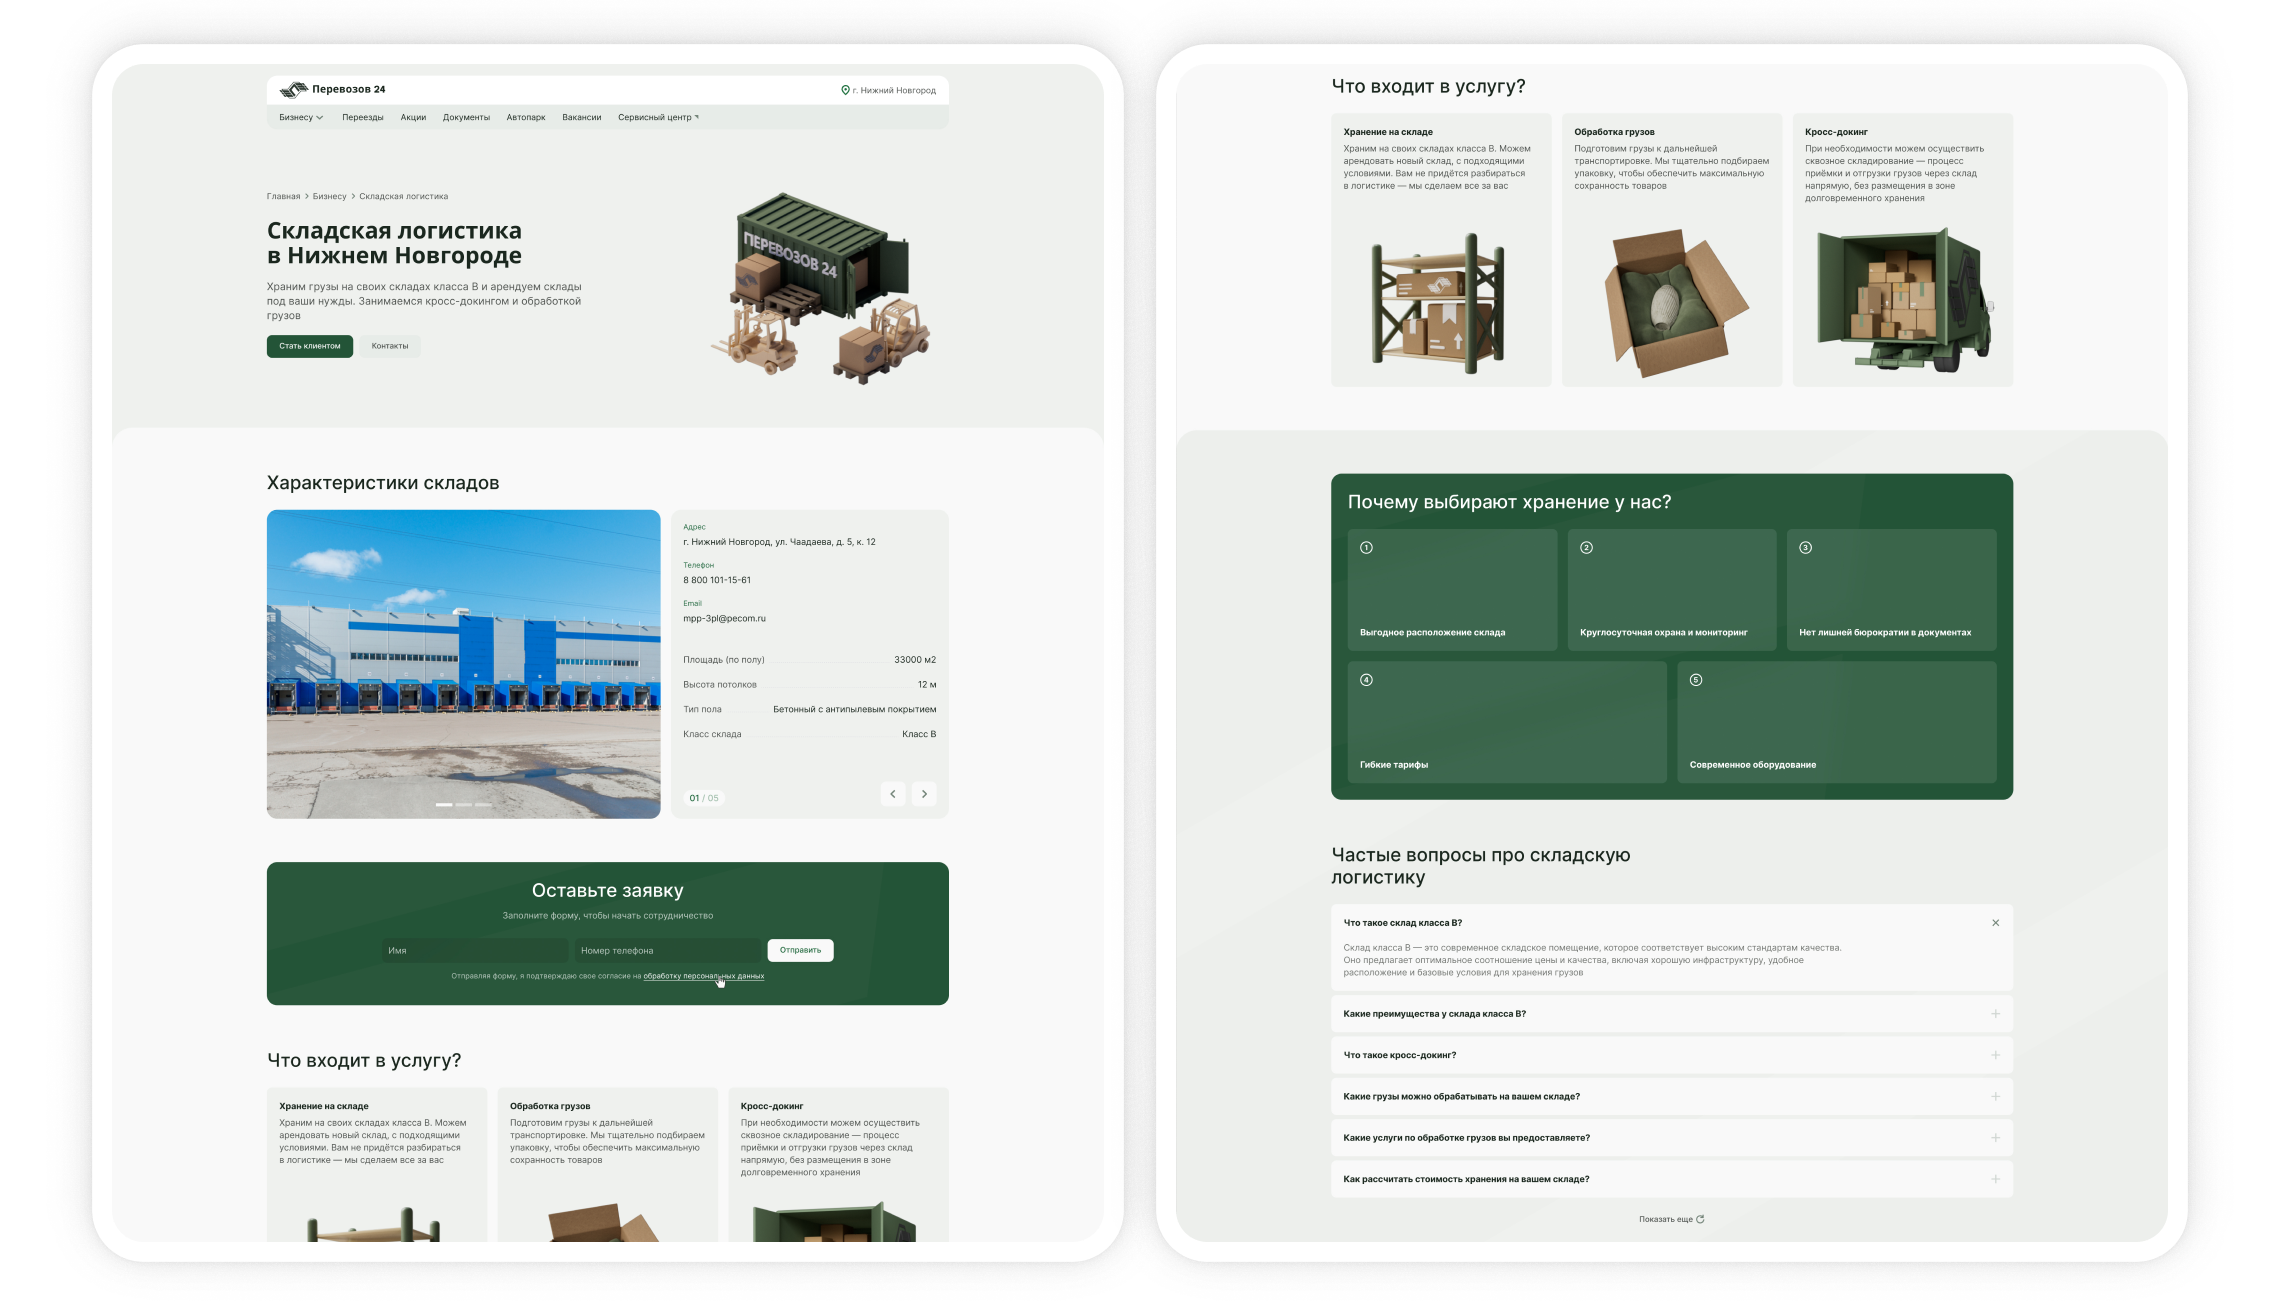The height and width of the screenshot is (1306, 2280).
Task: Expand 'Какие преимущества у склада класса B?' question
Action: coord(1995,1014)
